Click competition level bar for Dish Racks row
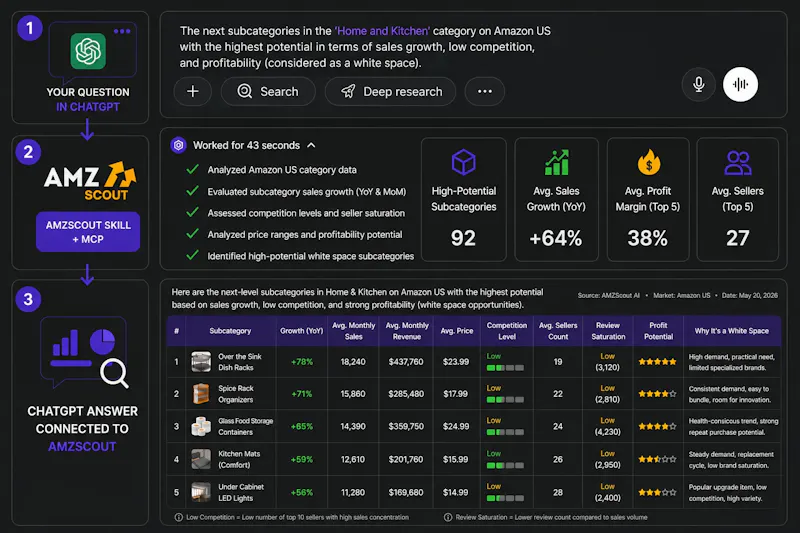This screenshot has width=800, height=533. point(505,368)
